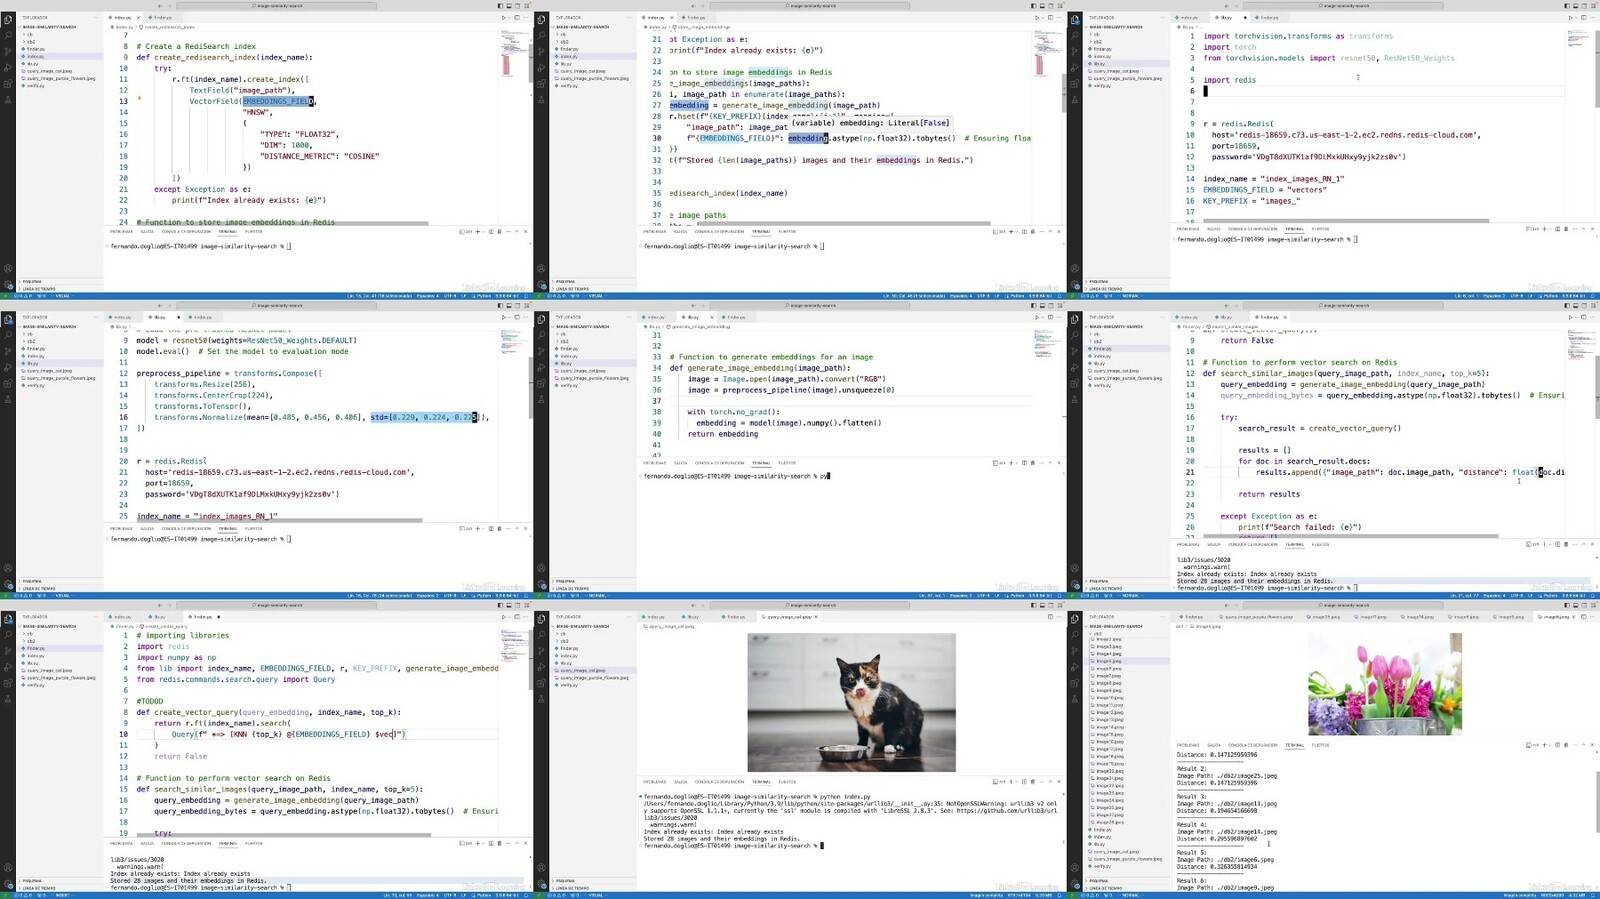Viewport: 1600px width, 899px height.
Task: Open Testing flask icon in create_redisearch_index window
Action: pos(7,99)
